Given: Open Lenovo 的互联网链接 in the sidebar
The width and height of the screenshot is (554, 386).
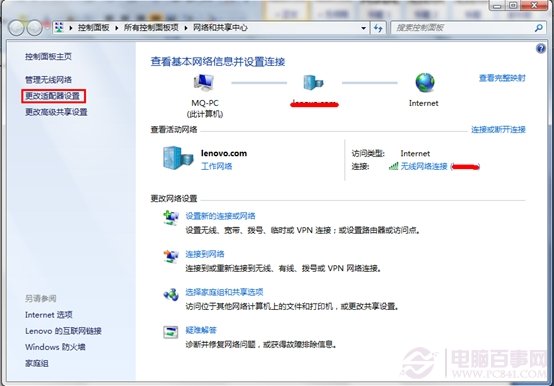Looking at the screenshot, I should tap(63, 331).
